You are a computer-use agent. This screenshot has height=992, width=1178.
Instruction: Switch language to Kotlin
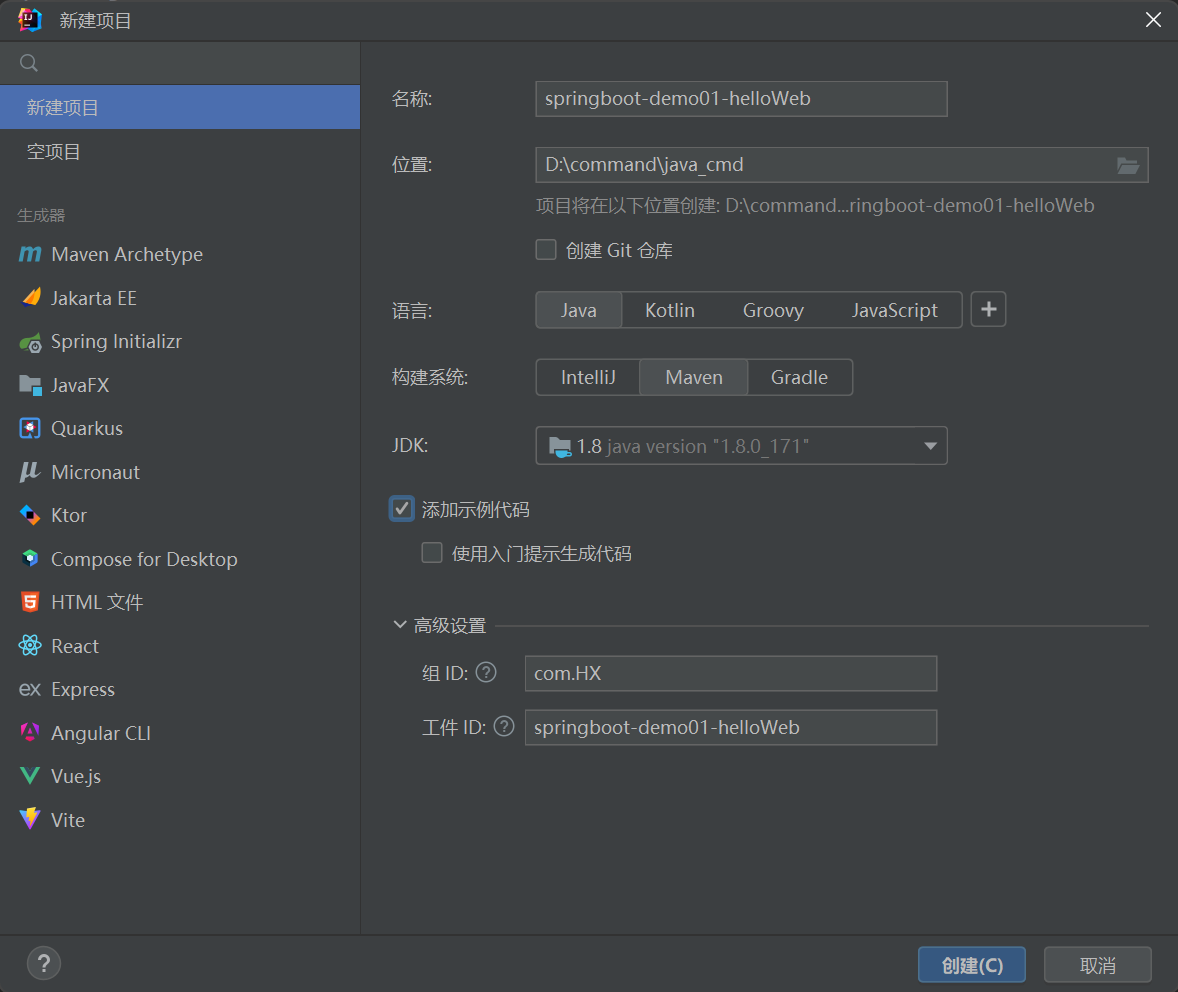669,310
